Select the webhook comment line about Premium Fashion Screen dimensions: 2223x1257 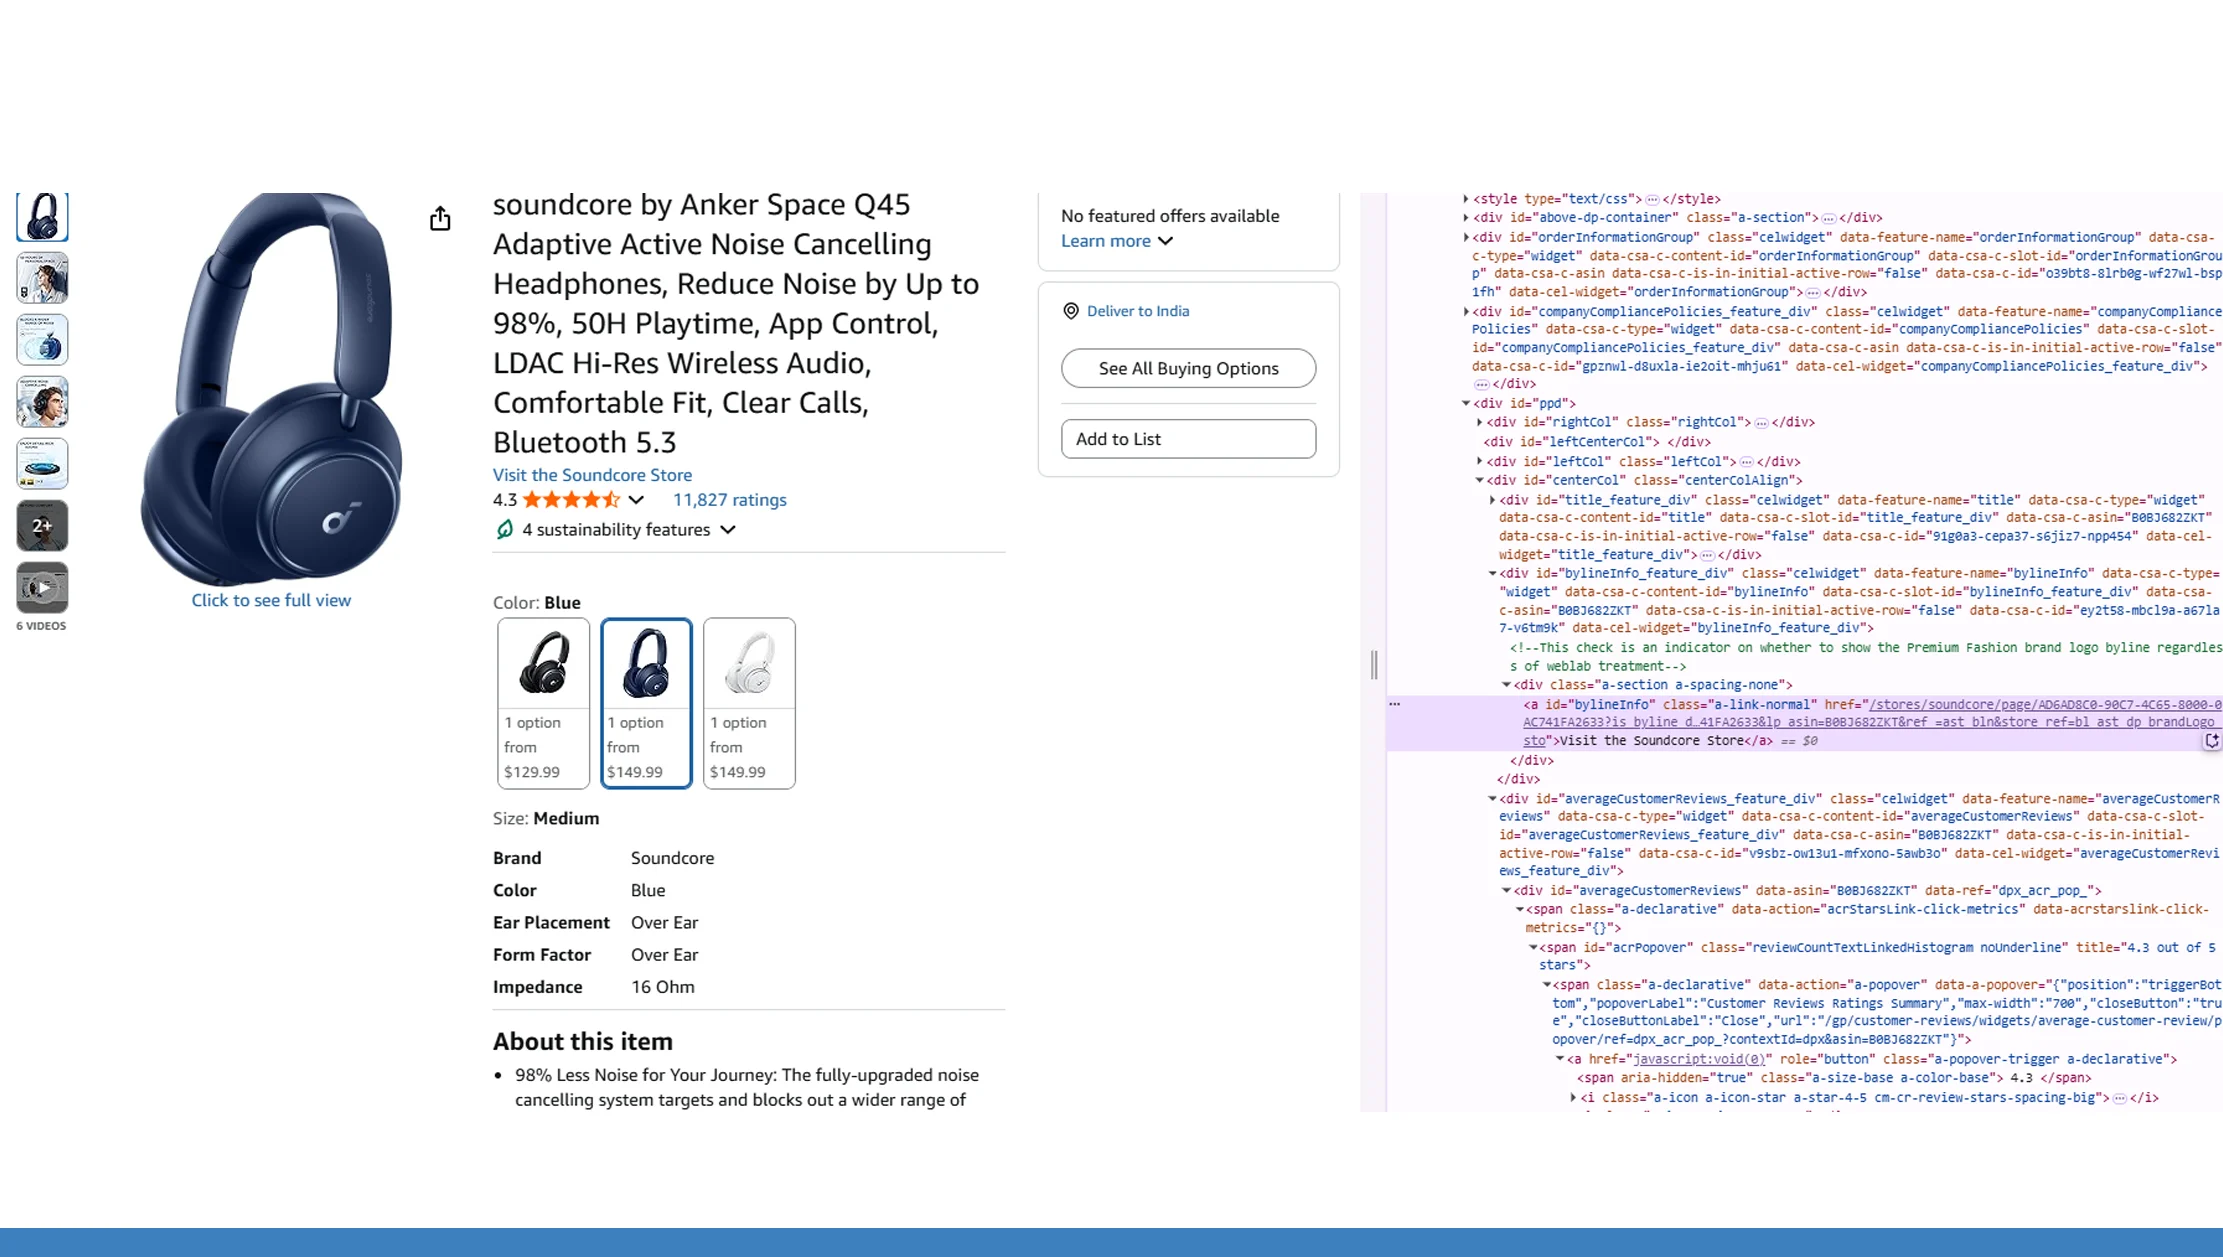click(x=1866, y=657)
